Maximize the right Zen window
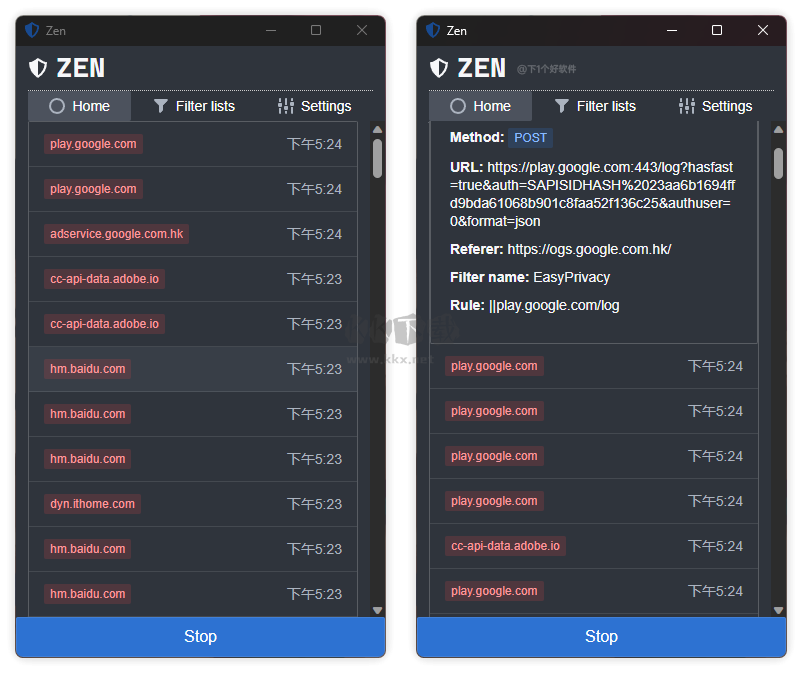The height and width of the screenshot is (673, 802). point(717,31)
